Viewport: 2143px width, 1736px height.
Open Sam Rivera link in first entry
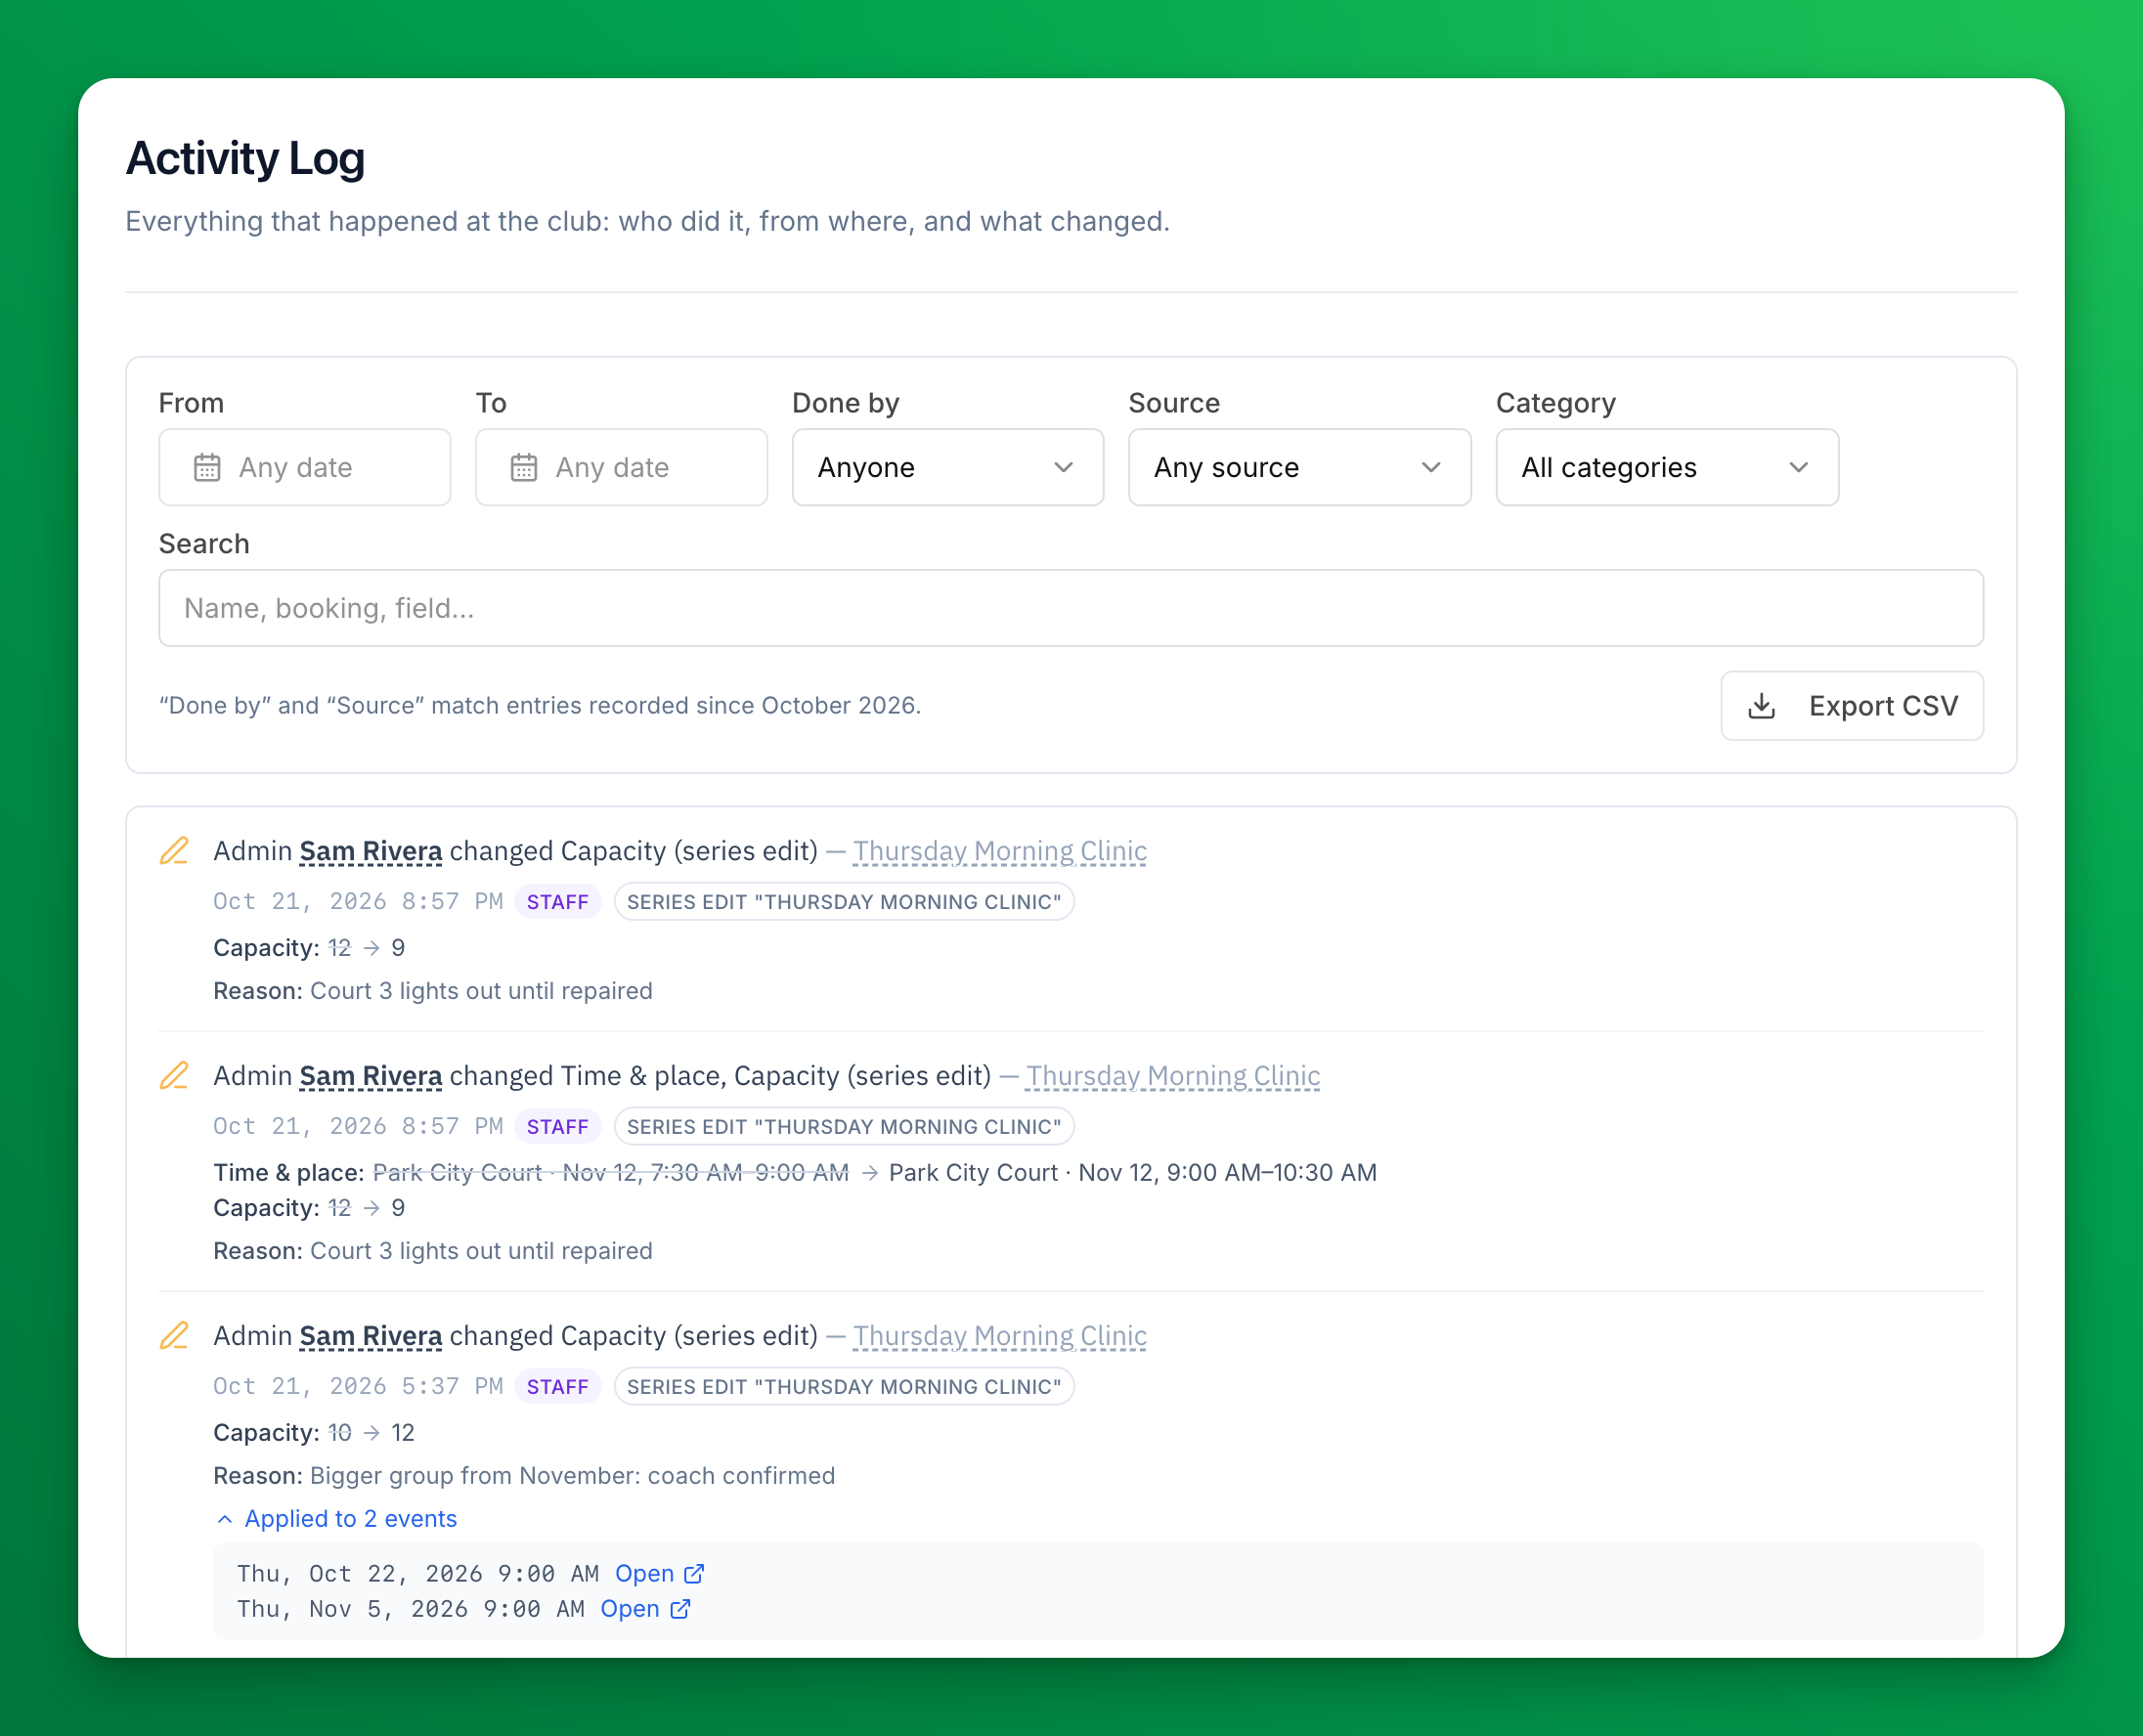[371, 851]
